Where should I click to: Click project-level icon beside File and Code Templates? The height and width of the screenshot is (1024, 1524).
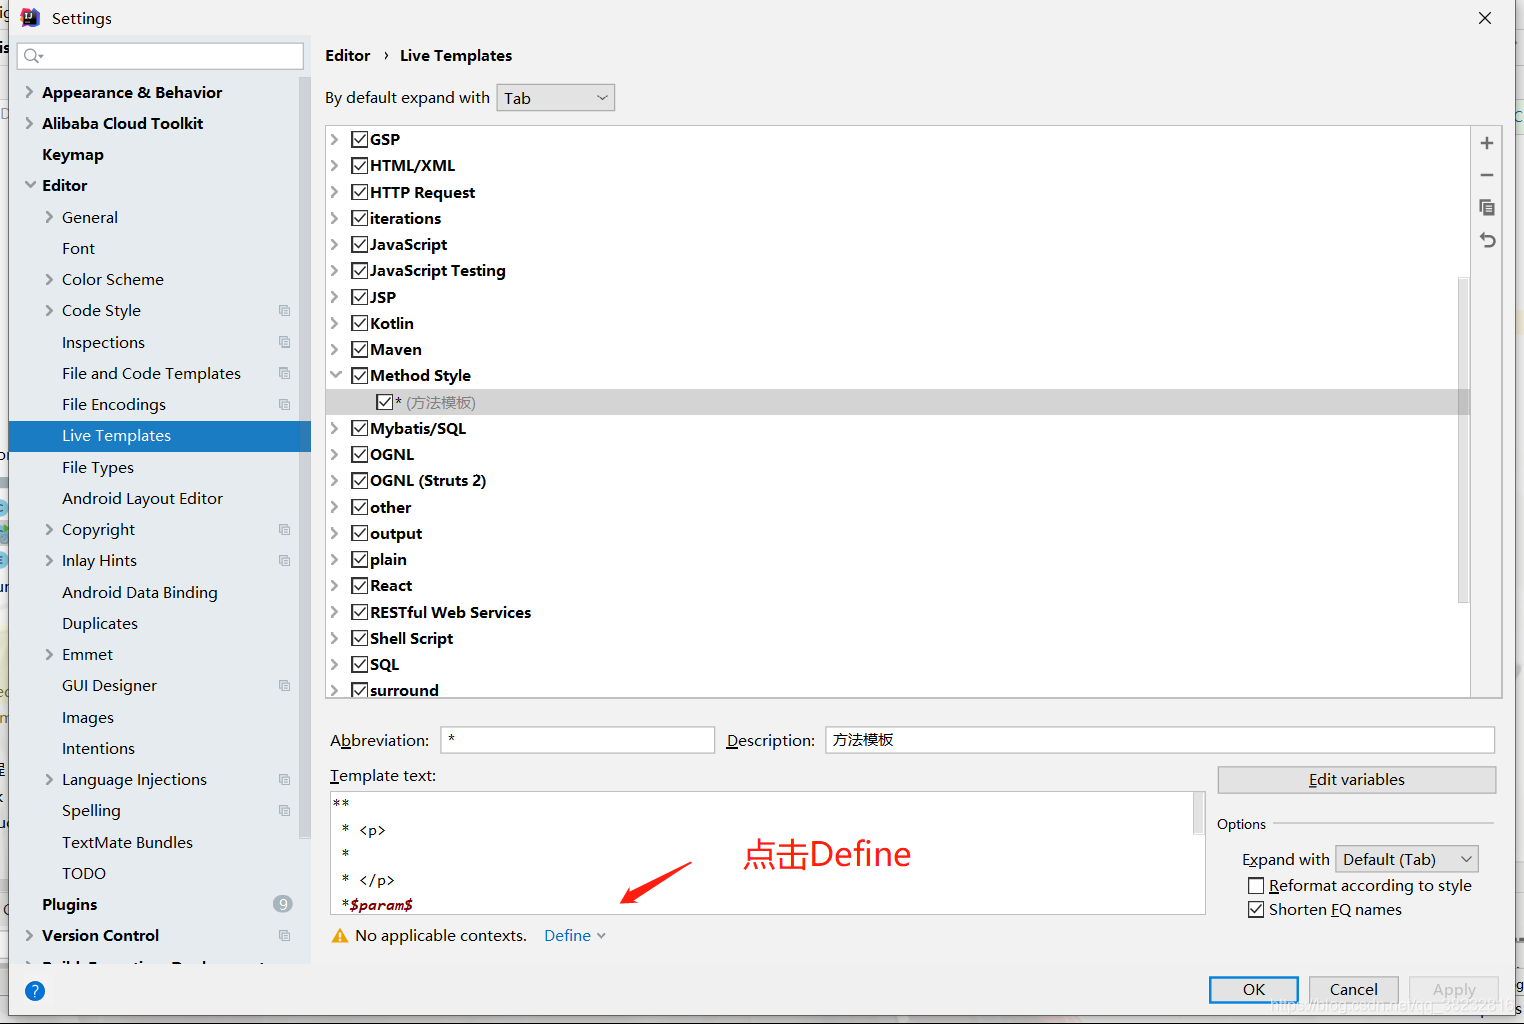(x=285, y=373)
